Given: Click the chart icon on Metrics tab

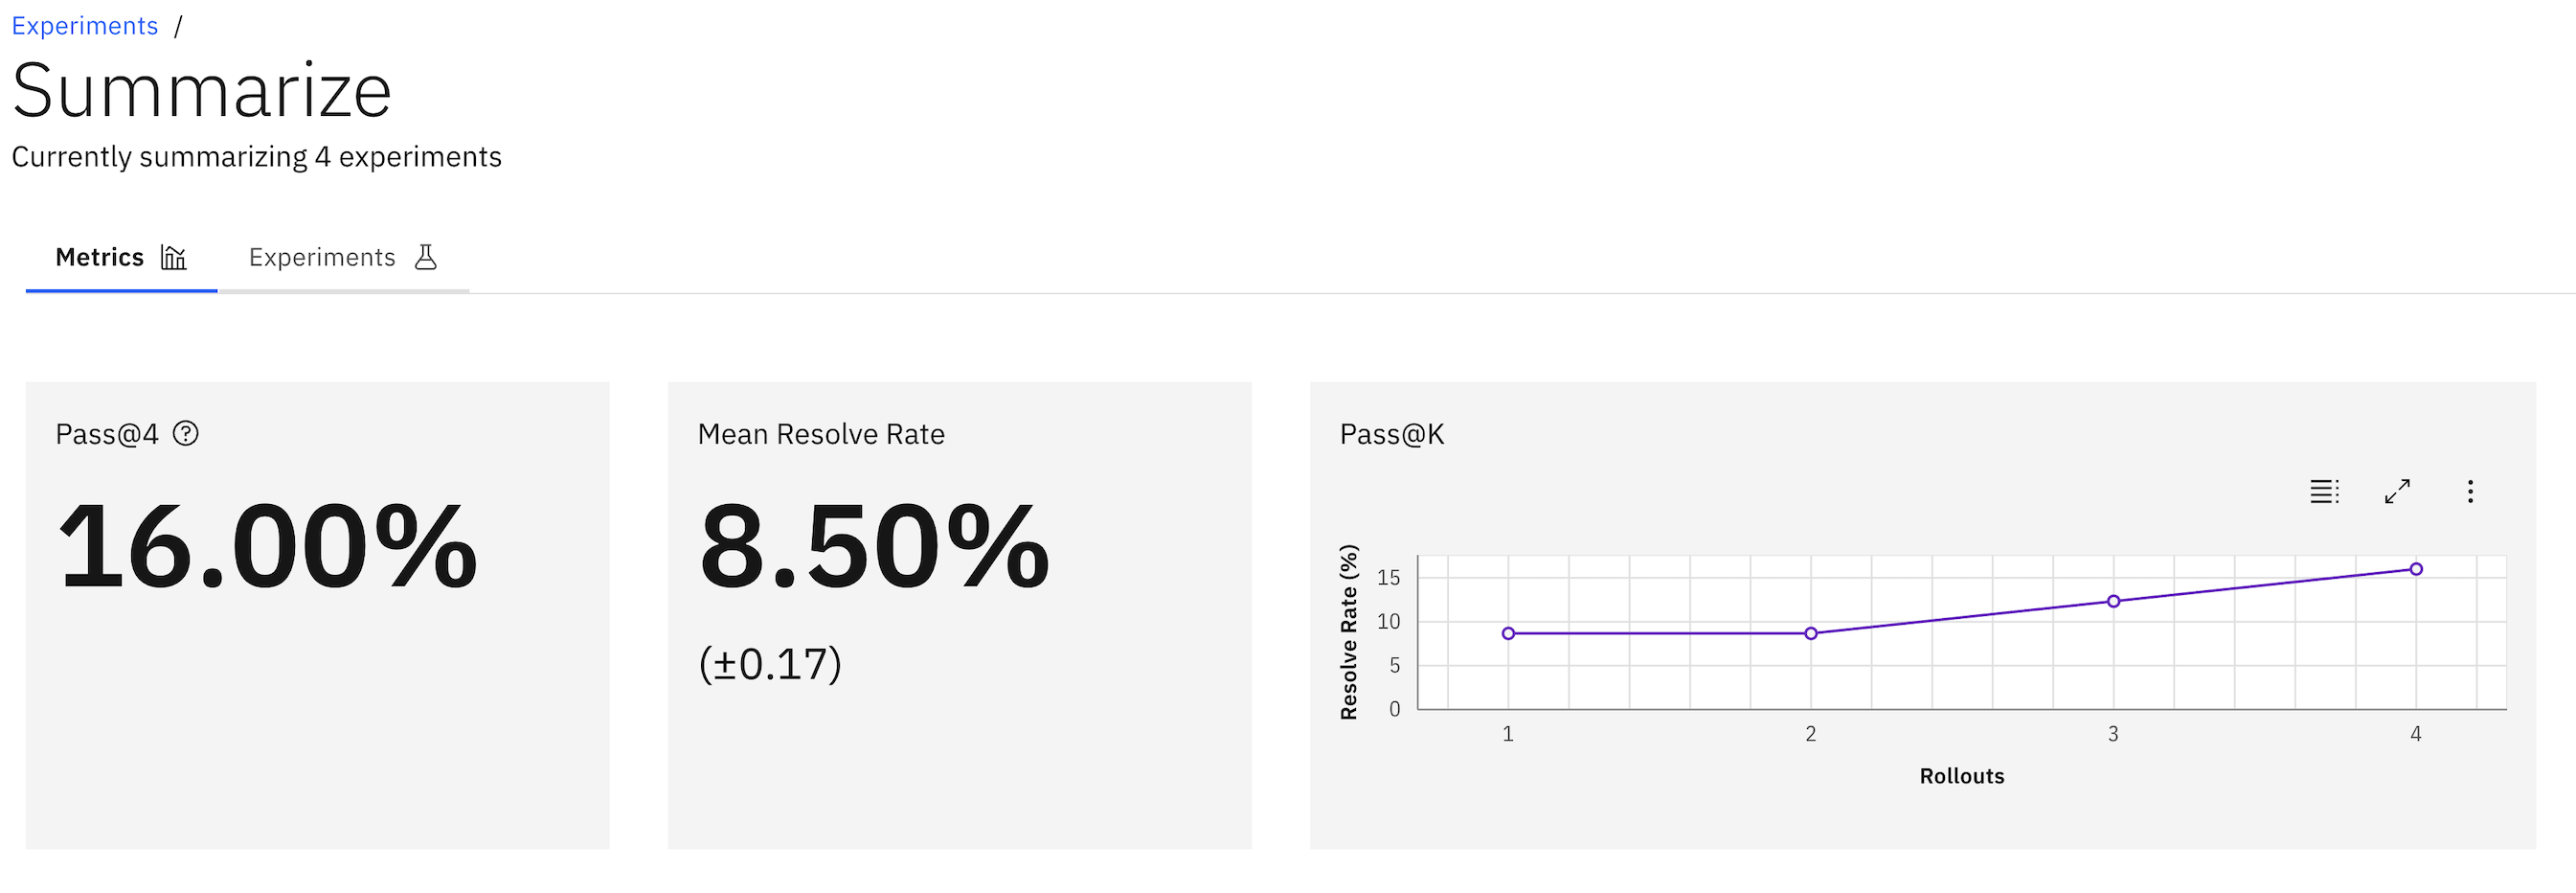Looking at the screenshot, I should [173, 258].
